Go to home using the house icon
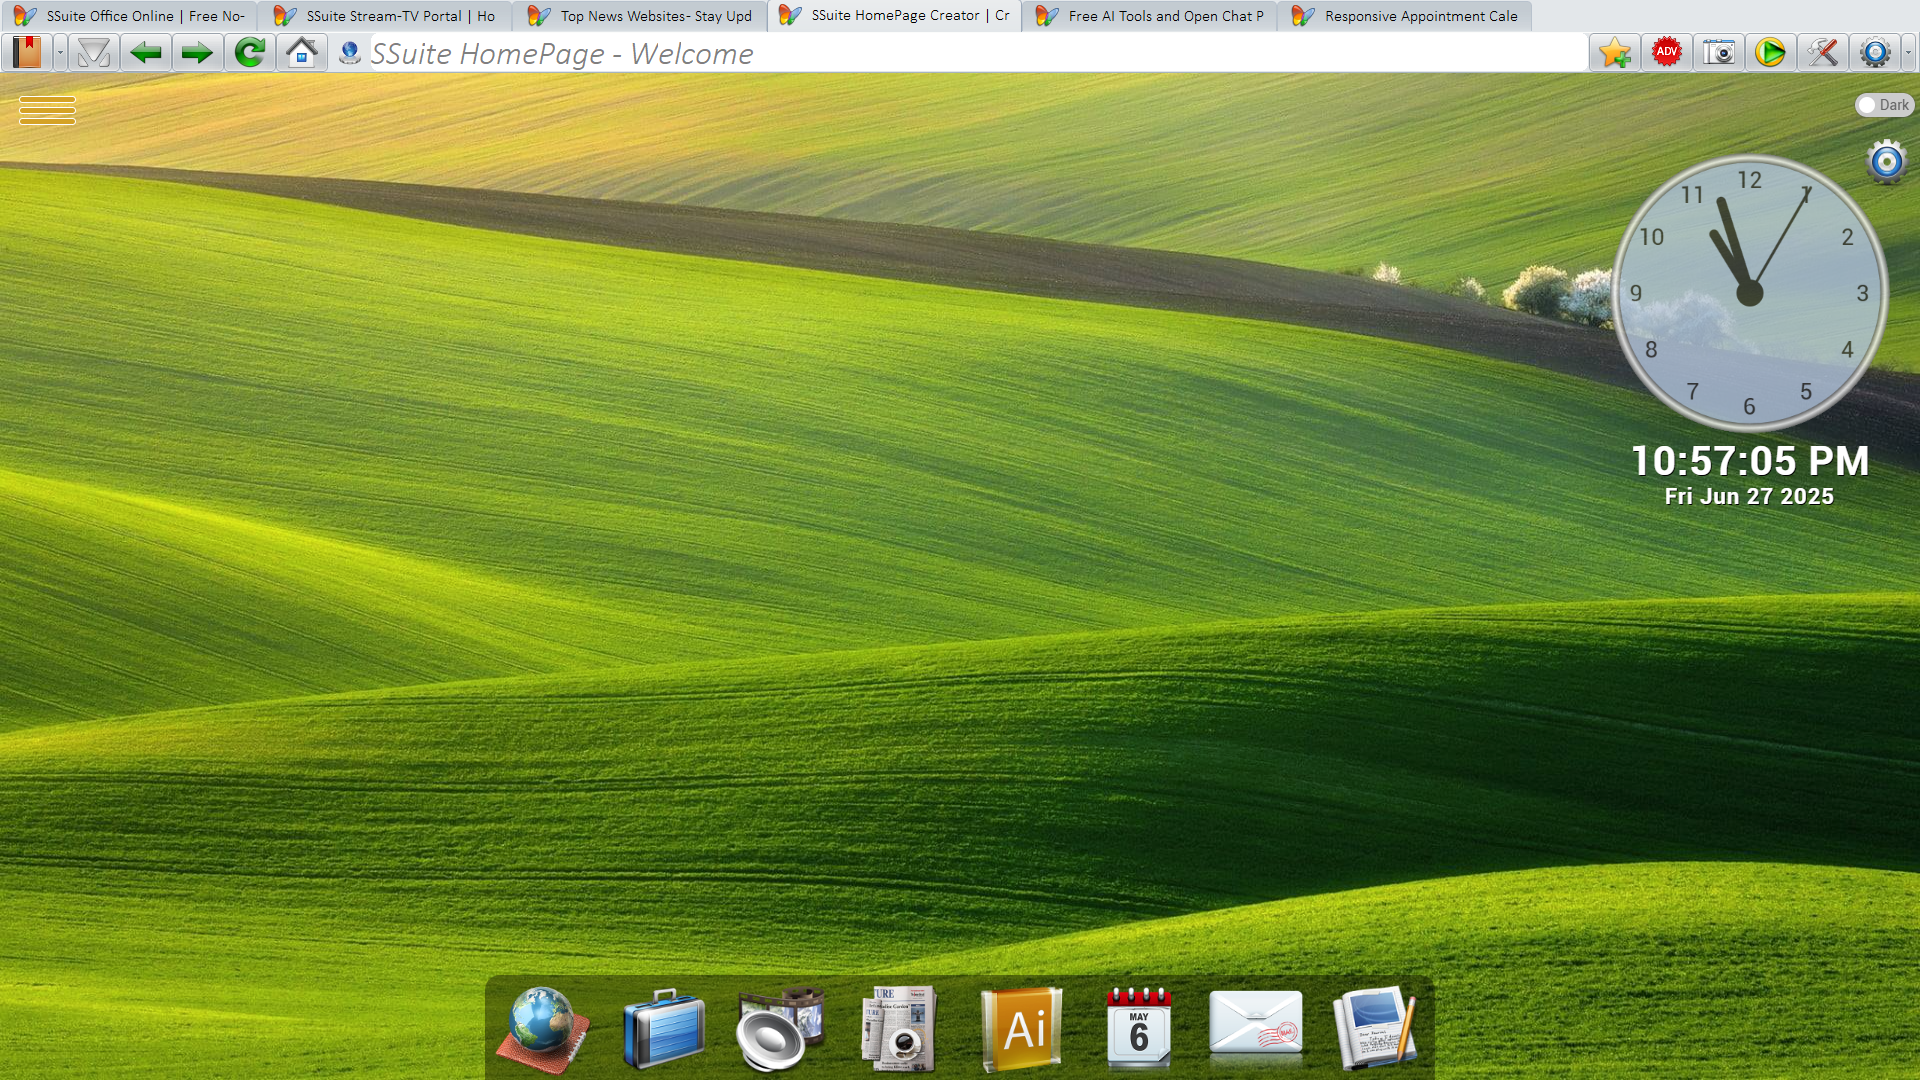 pos(301,52)
